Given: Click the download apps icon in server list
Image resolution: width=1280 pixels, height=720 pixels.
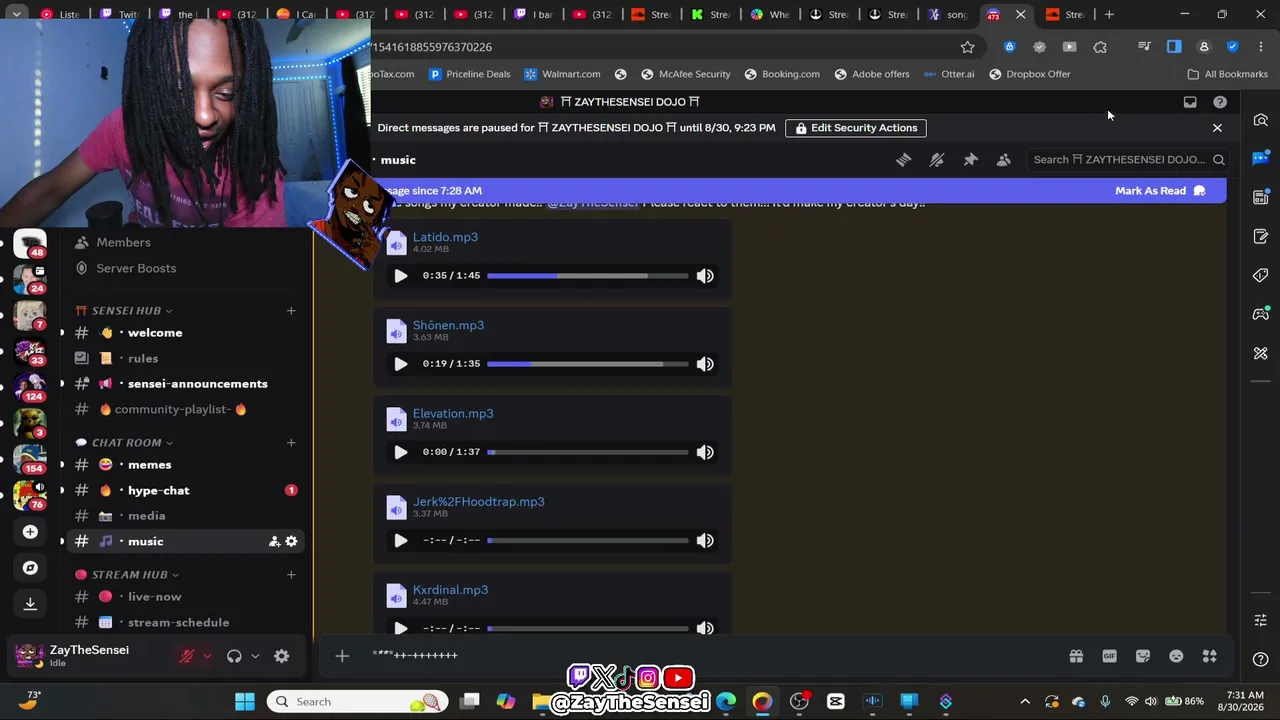Looking at the screenshot, I should click(30, 603).
